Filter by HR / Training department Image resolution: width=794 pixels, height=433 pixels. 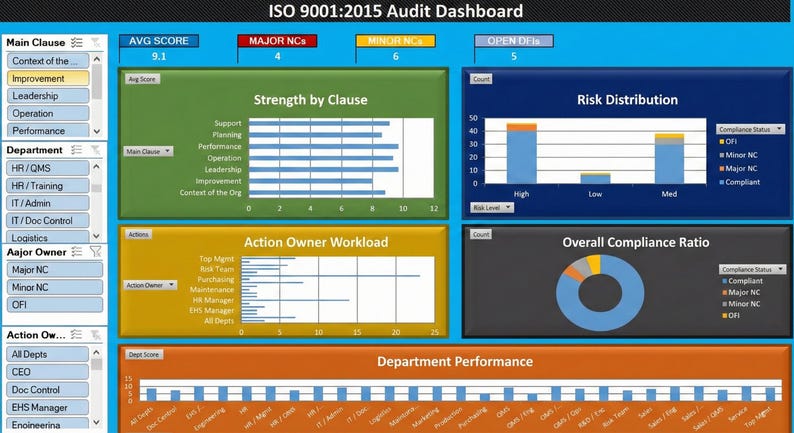tap(48, 186)
